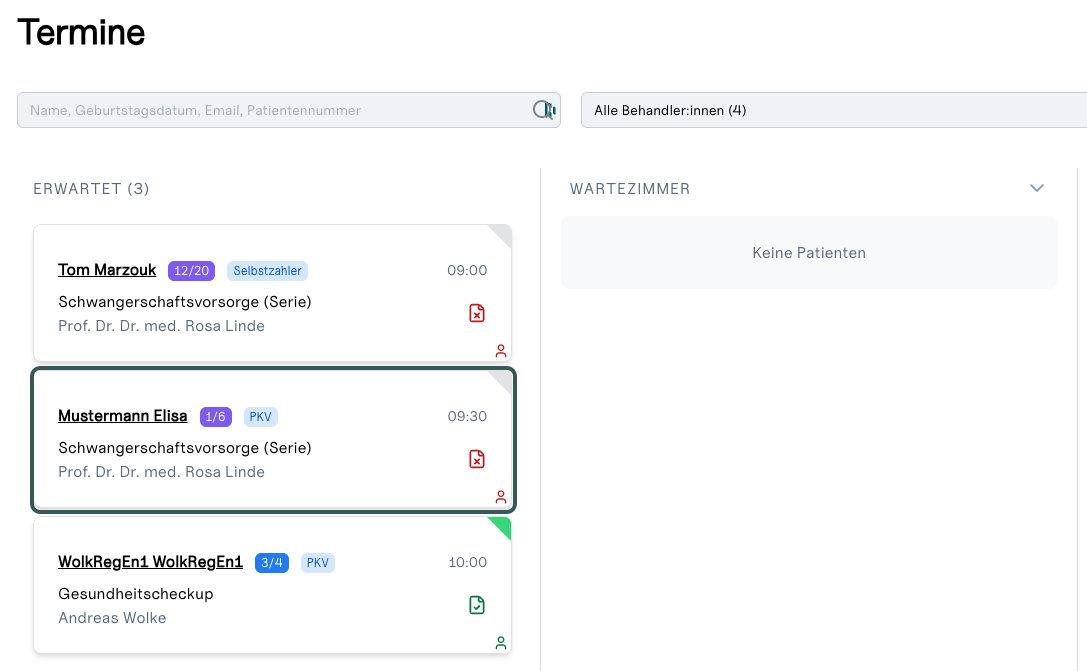This screenshot has width=1087, height=671.
Task: Click Schwangerschaftsvorsorge (Serie) on Tom Marzouk card
Action: pos(185,302)
